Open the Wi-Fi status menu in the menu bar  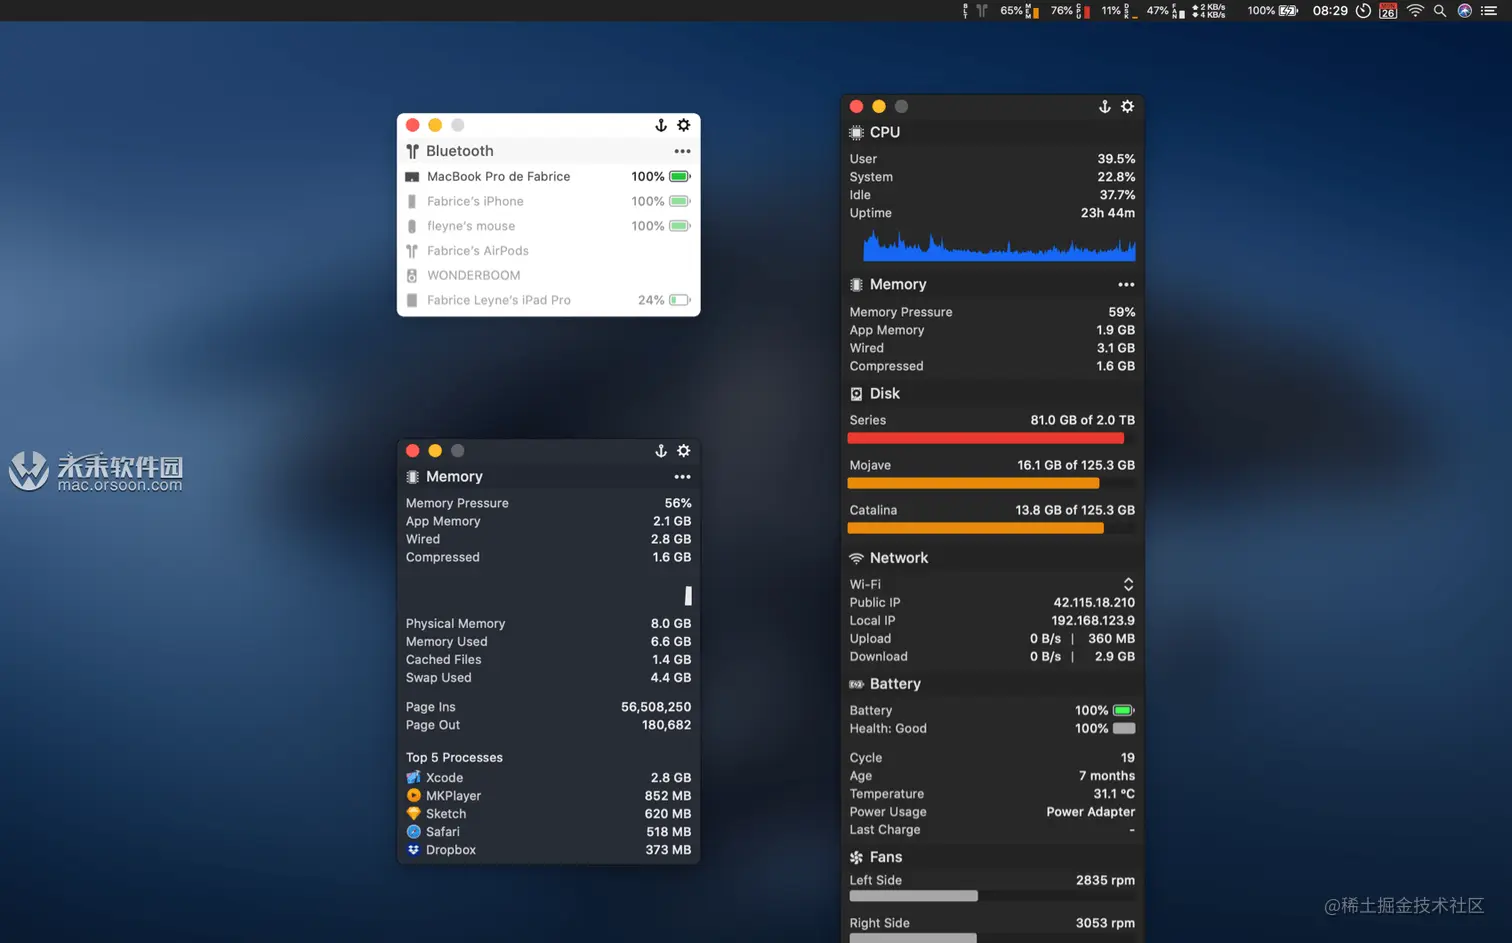tap(1415, 11)
